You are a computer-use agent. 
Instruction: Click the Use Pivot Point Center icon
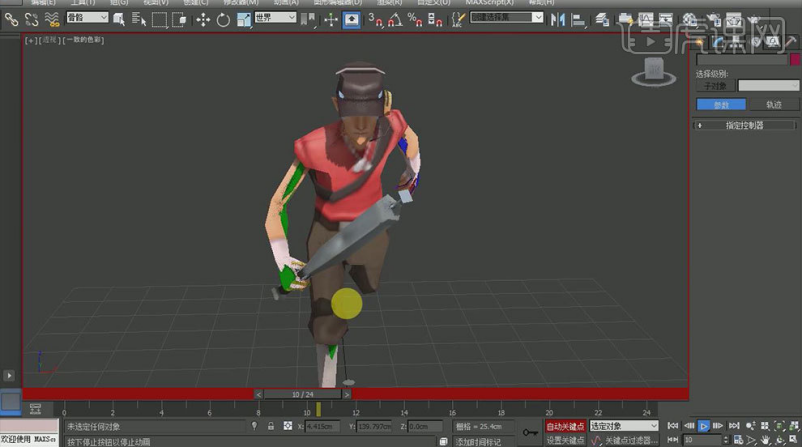pos(307,20)
